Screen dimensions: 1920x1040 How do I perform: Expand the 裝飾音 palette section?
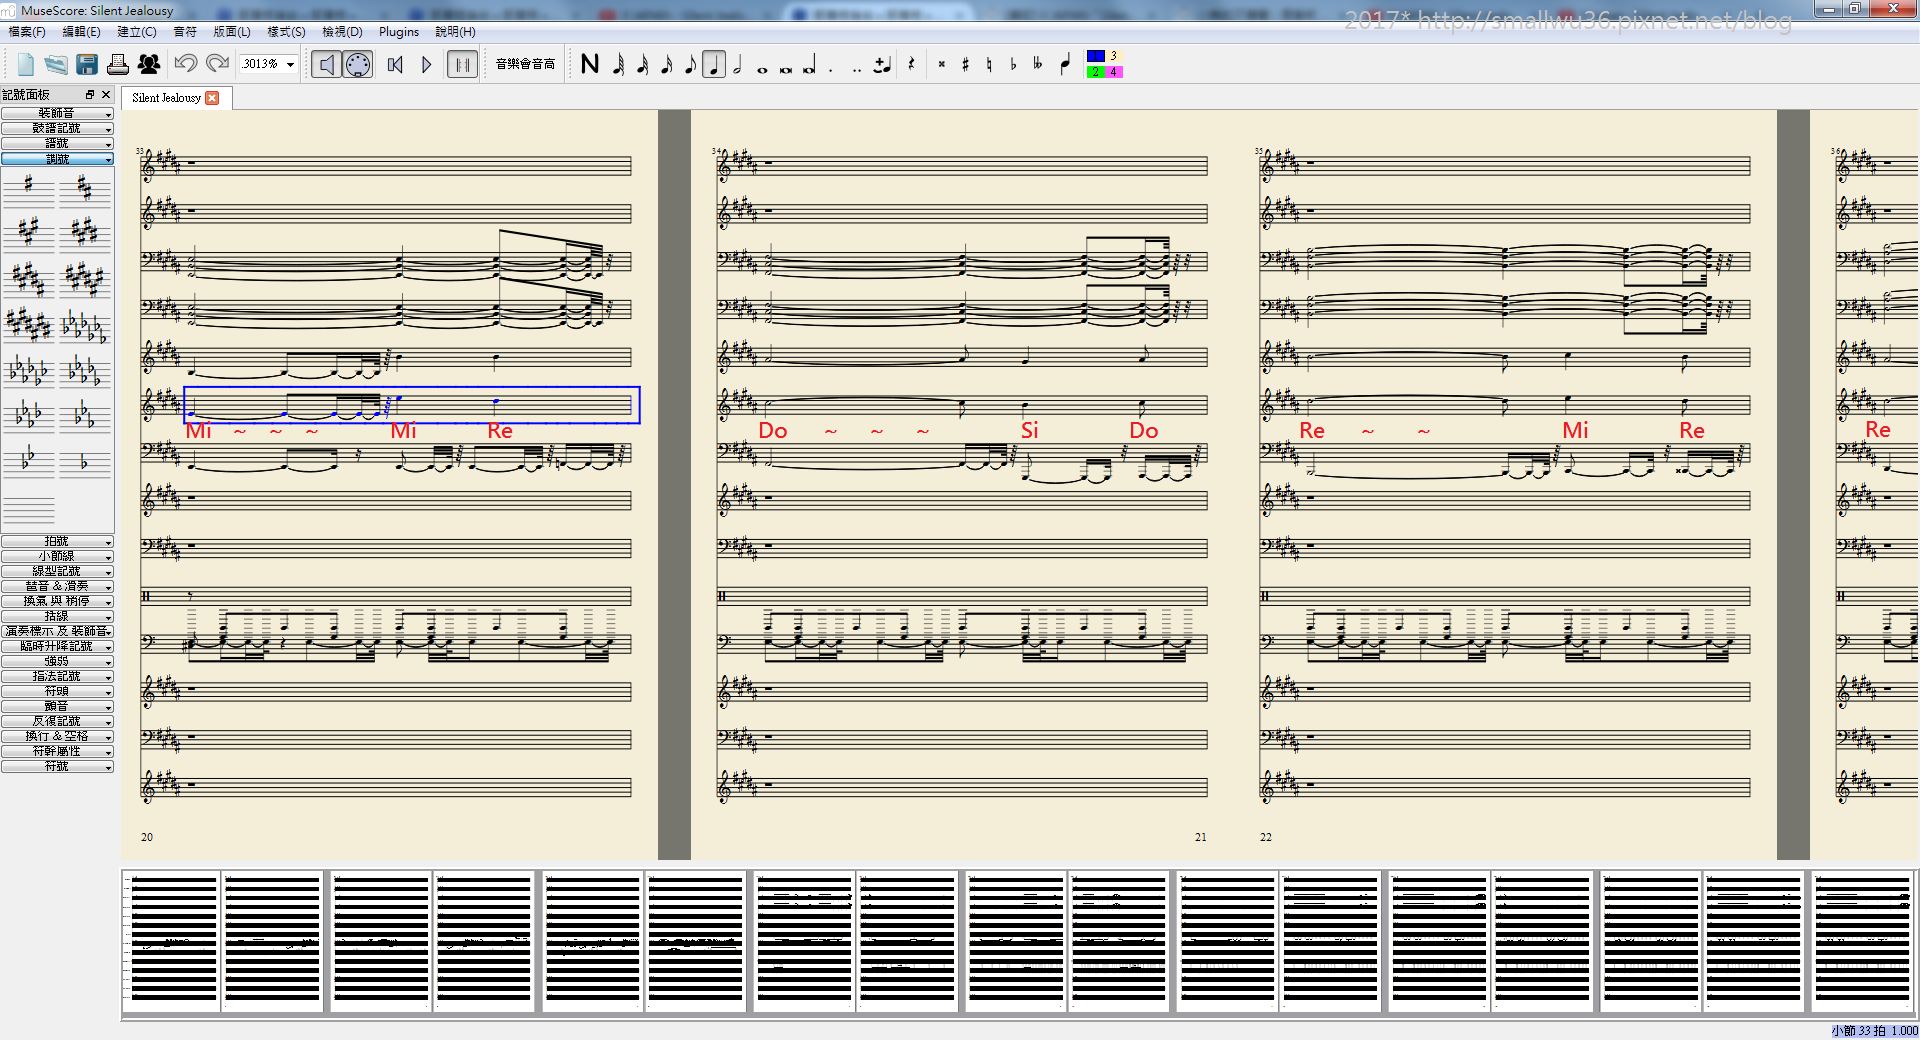(x=57, y=114)
